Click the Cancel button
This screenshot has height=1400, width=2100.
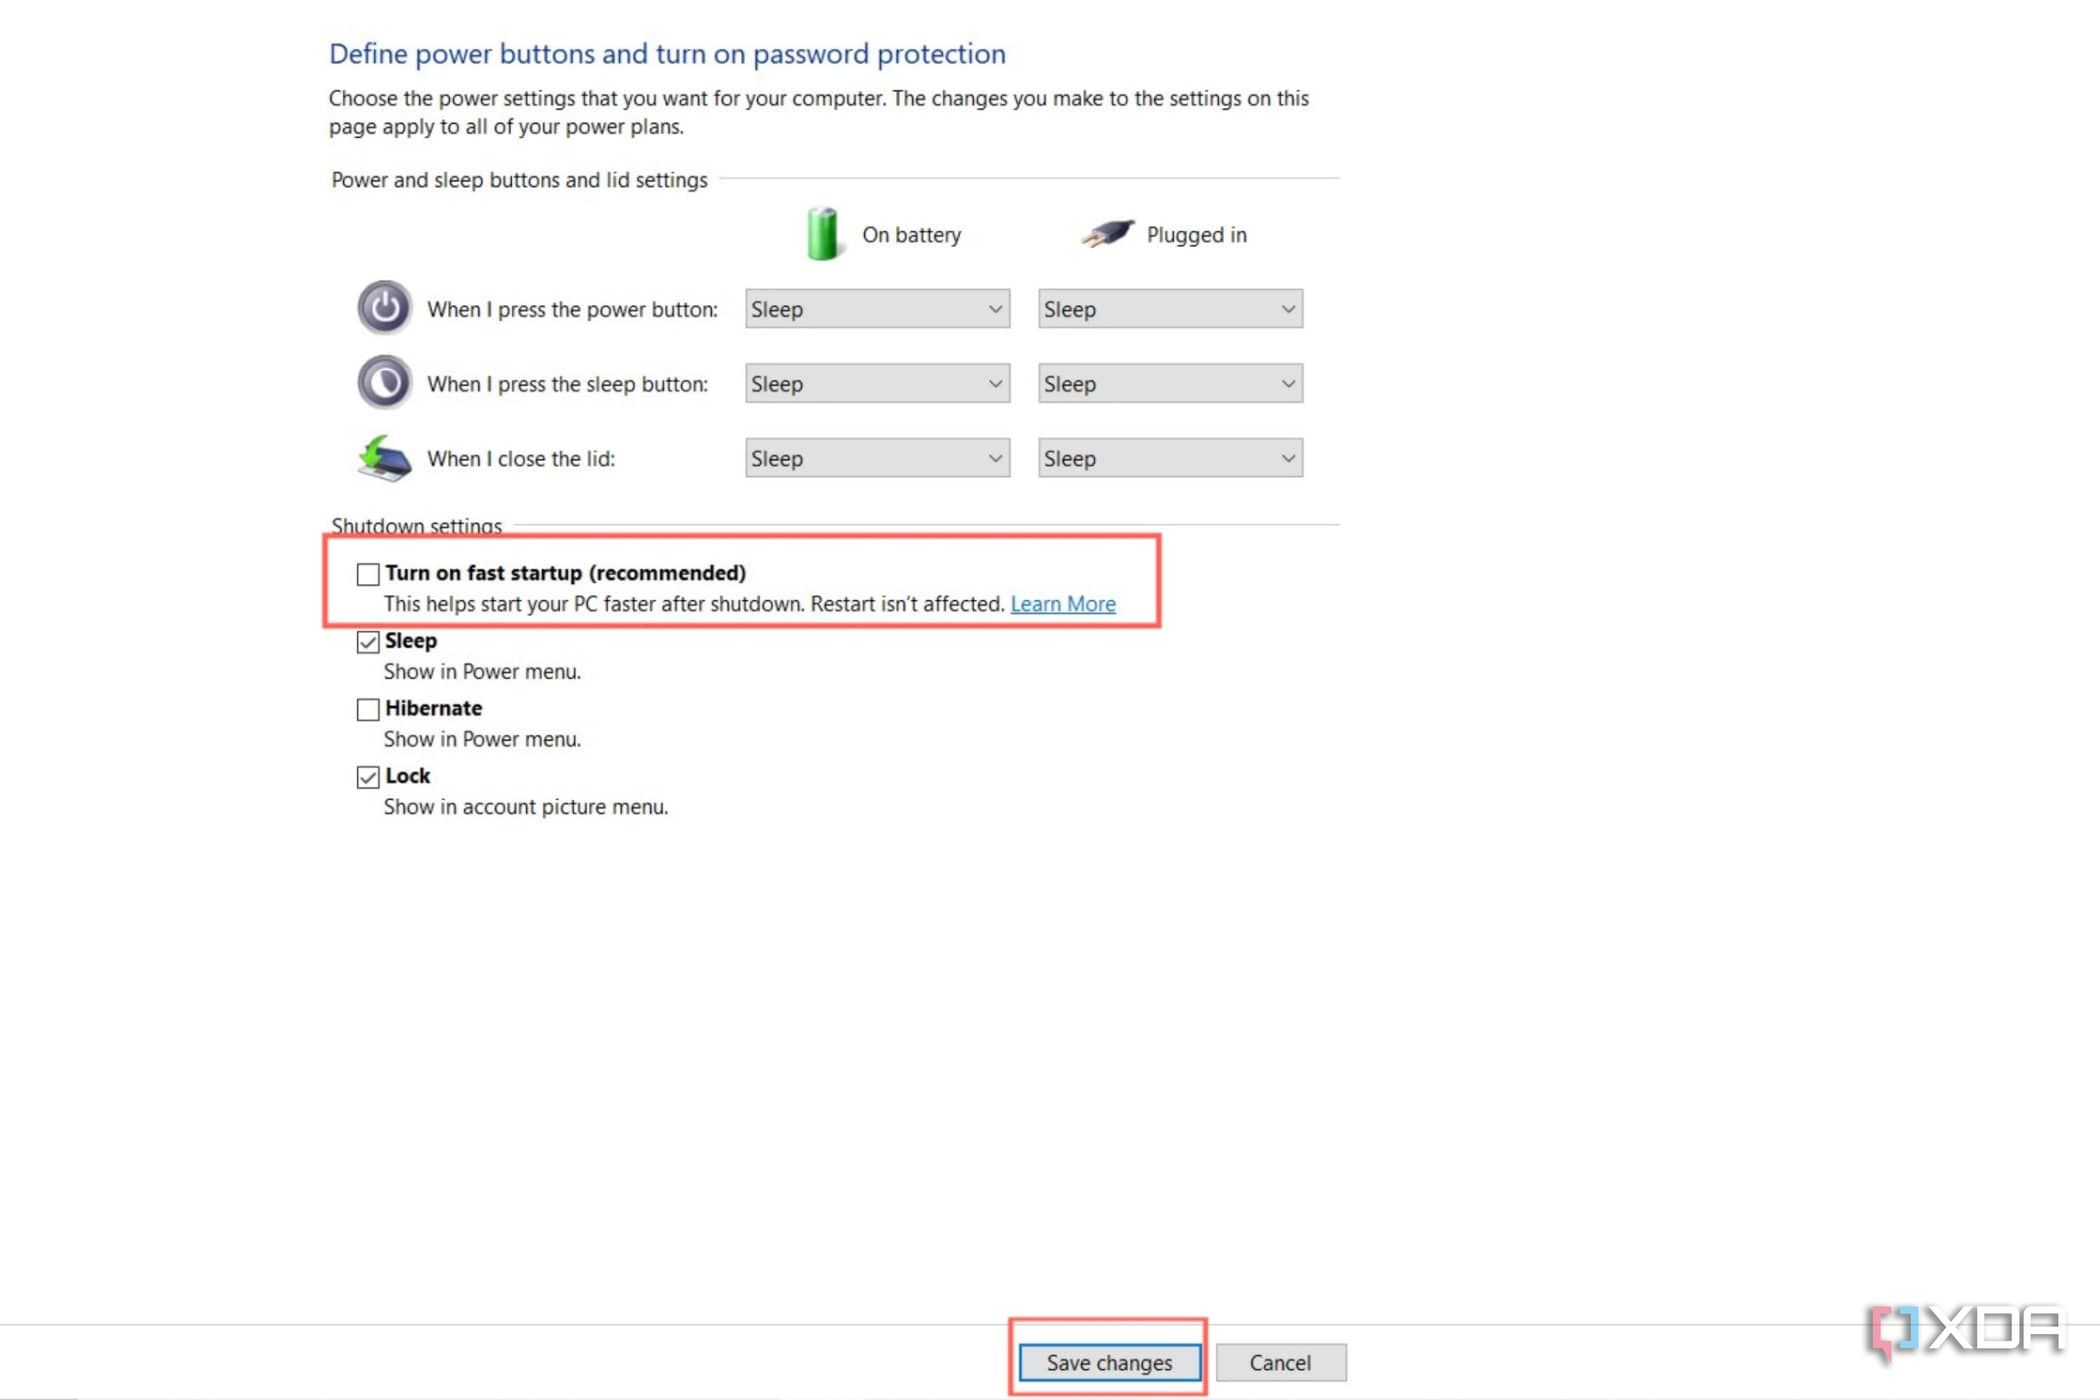(x=1281, y=1362)
